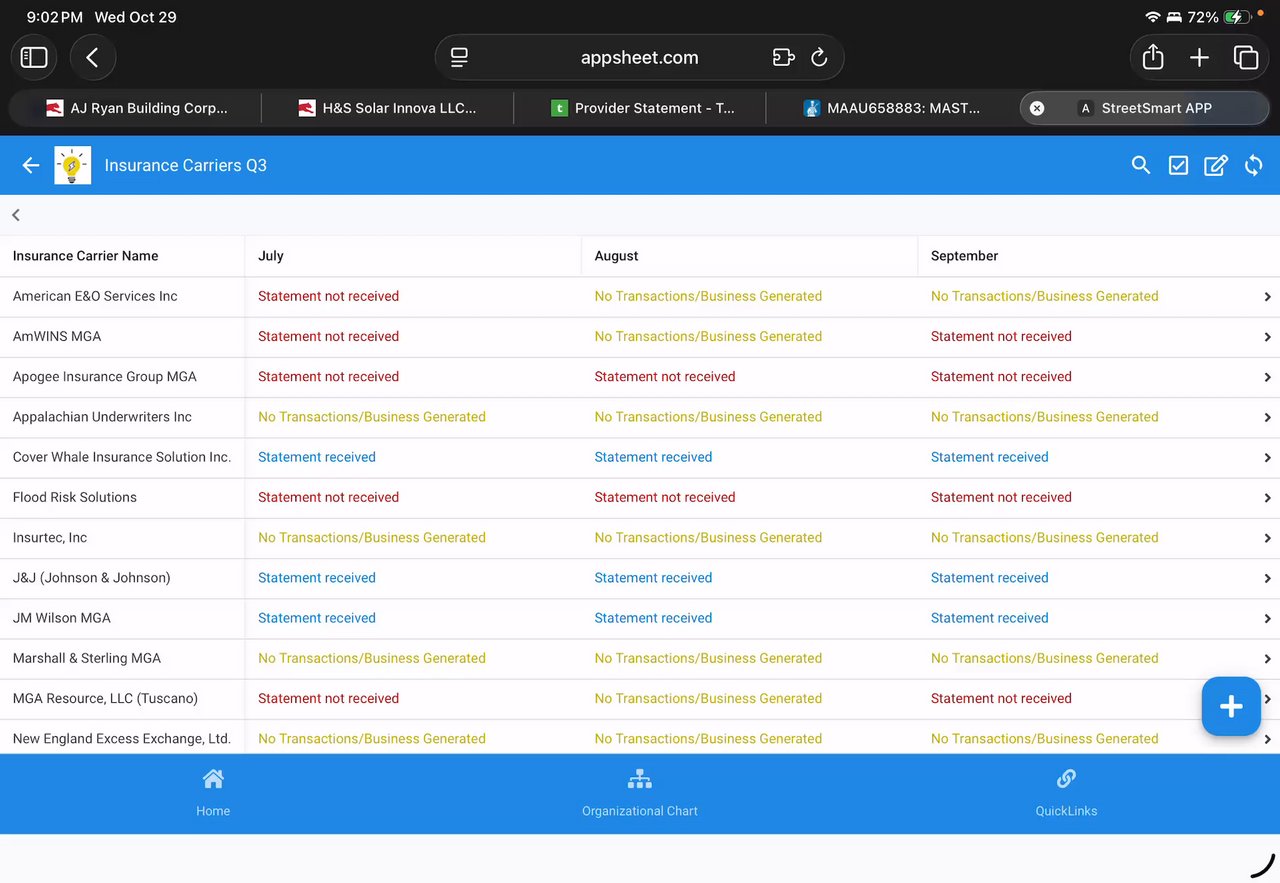Select the AmWINS MGA carrier name
This screenshot has width=1280, height=883.
pos(57,336)
